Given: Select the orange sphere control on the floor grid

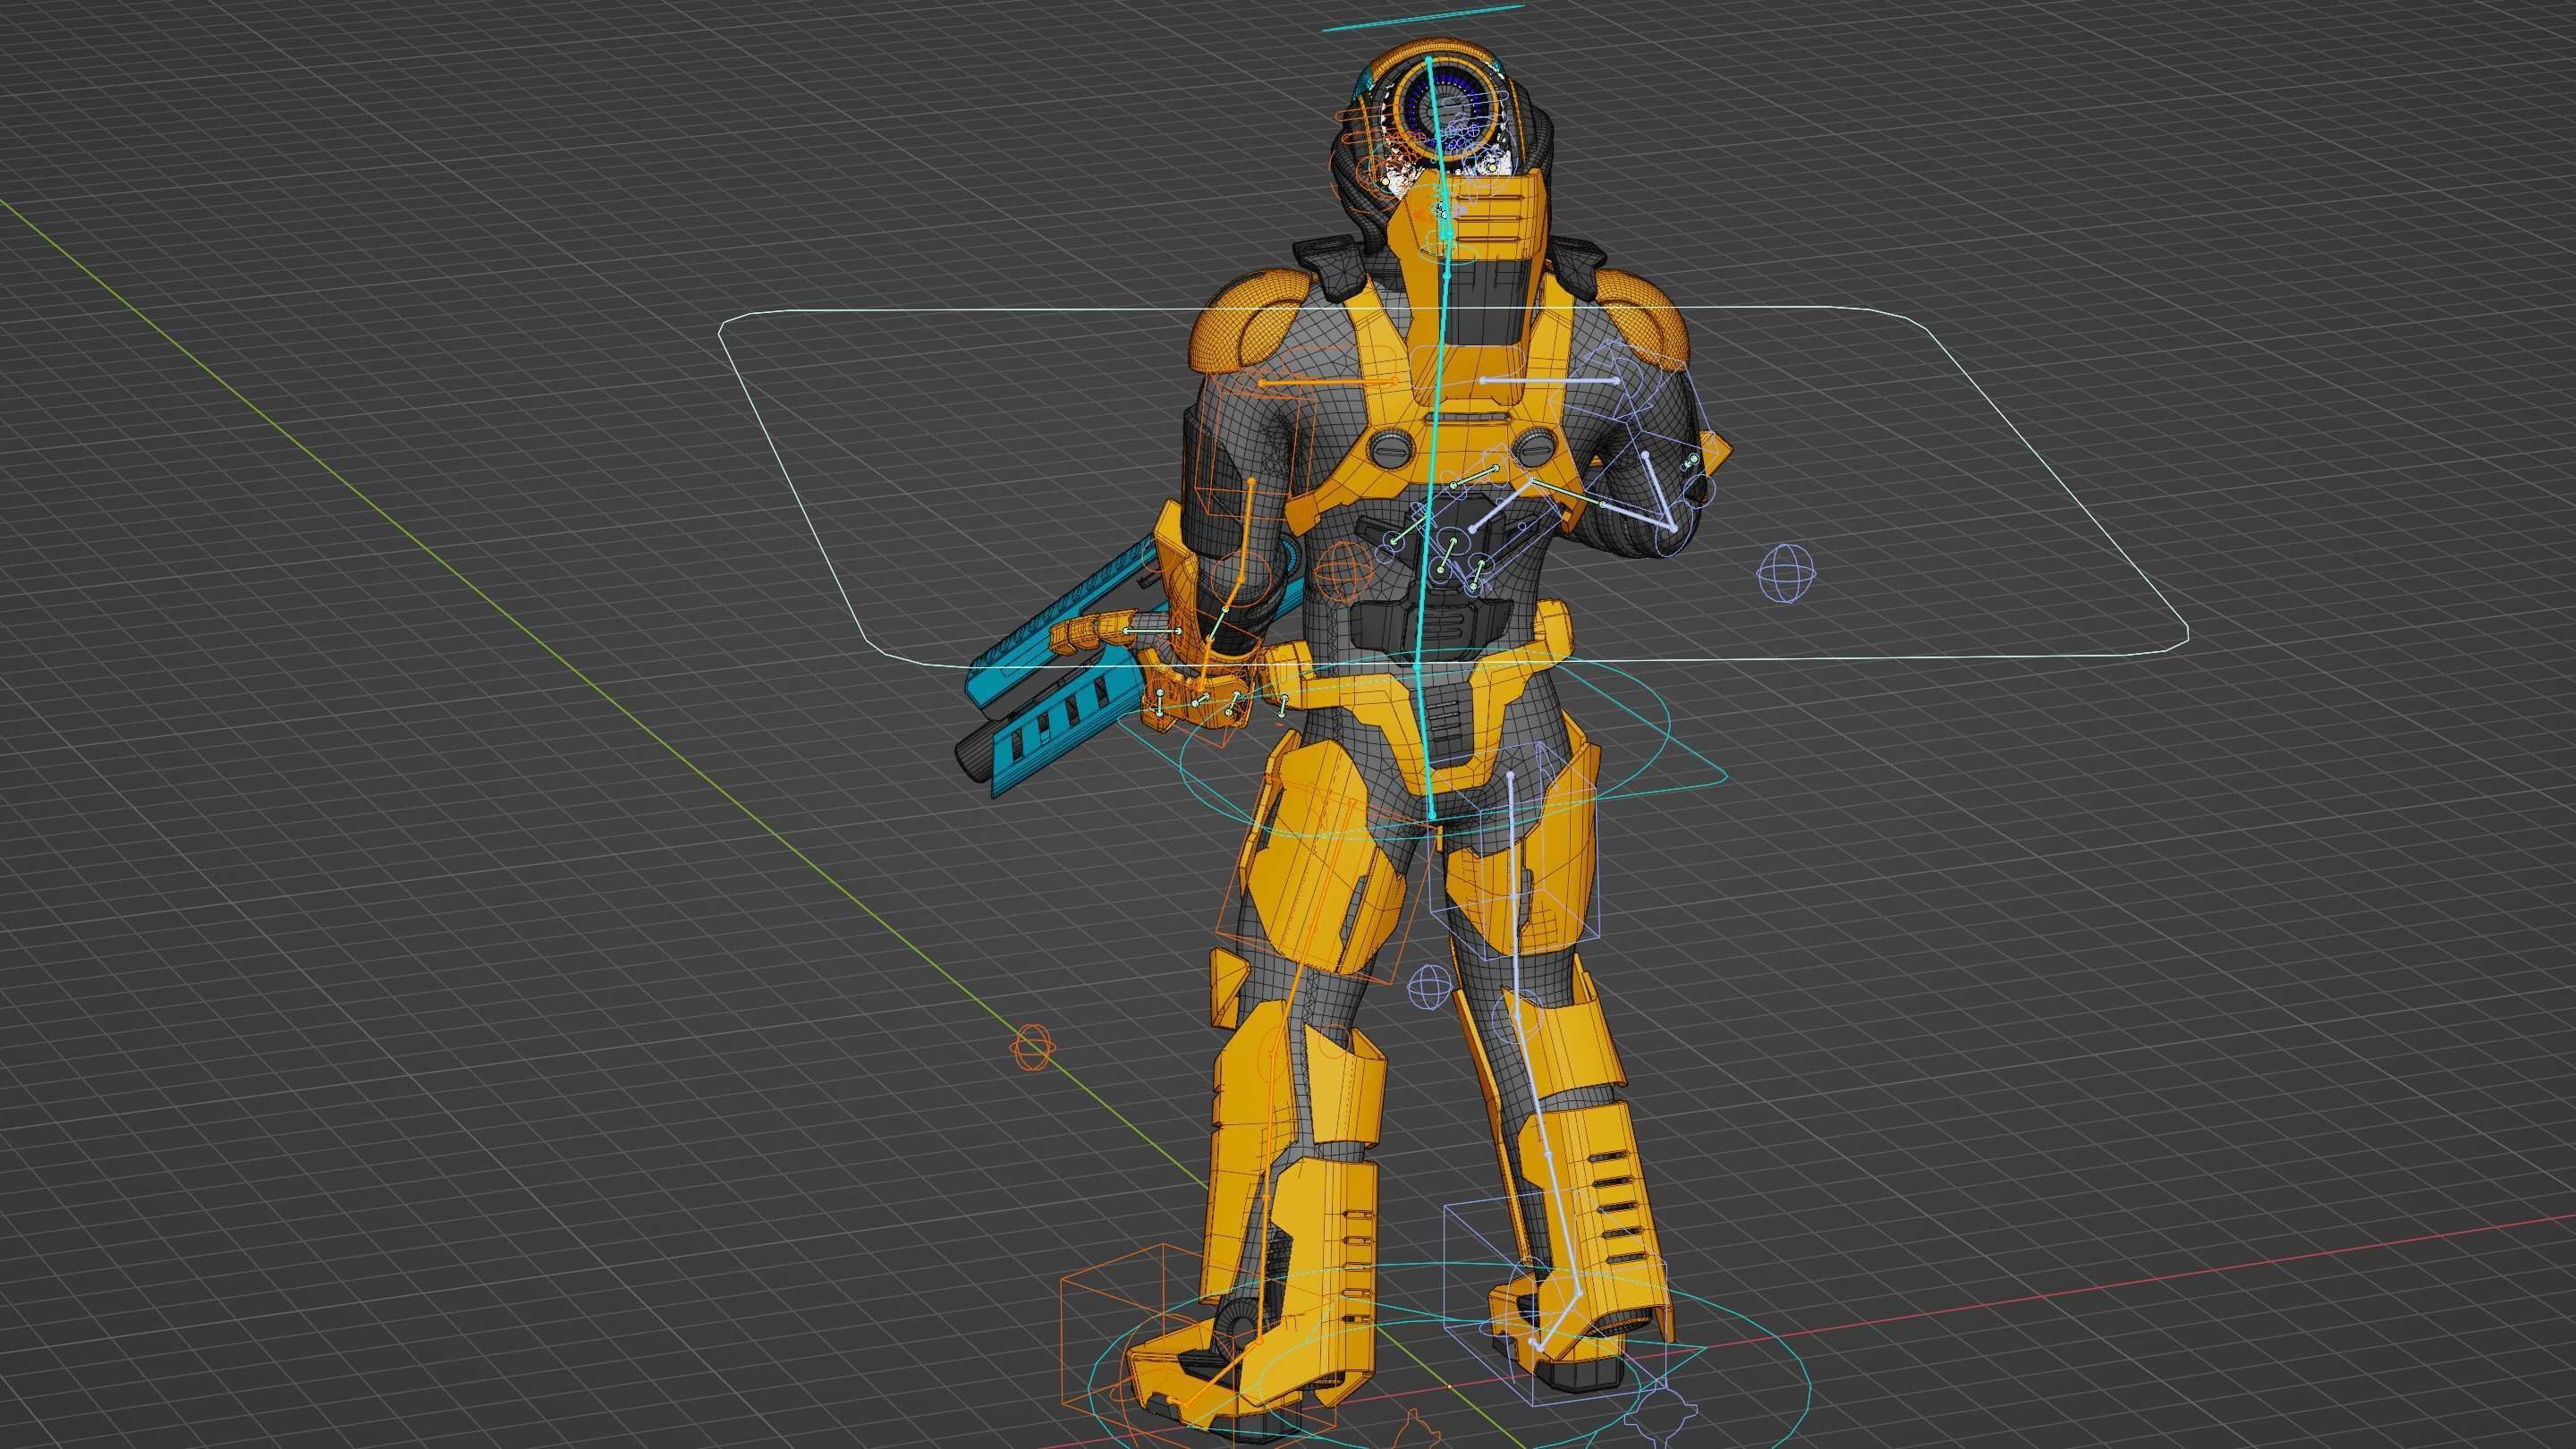Looking at the screenshot, I should click(1031, 1047).
